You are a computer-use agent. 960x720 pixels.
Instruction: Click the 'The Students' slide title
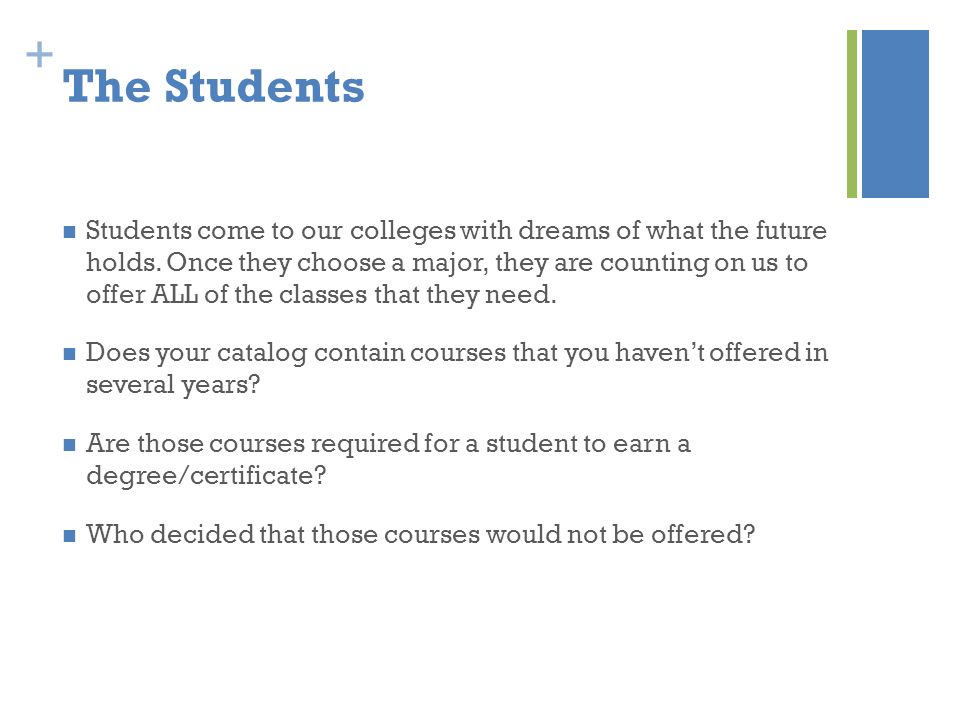point(213,86)
